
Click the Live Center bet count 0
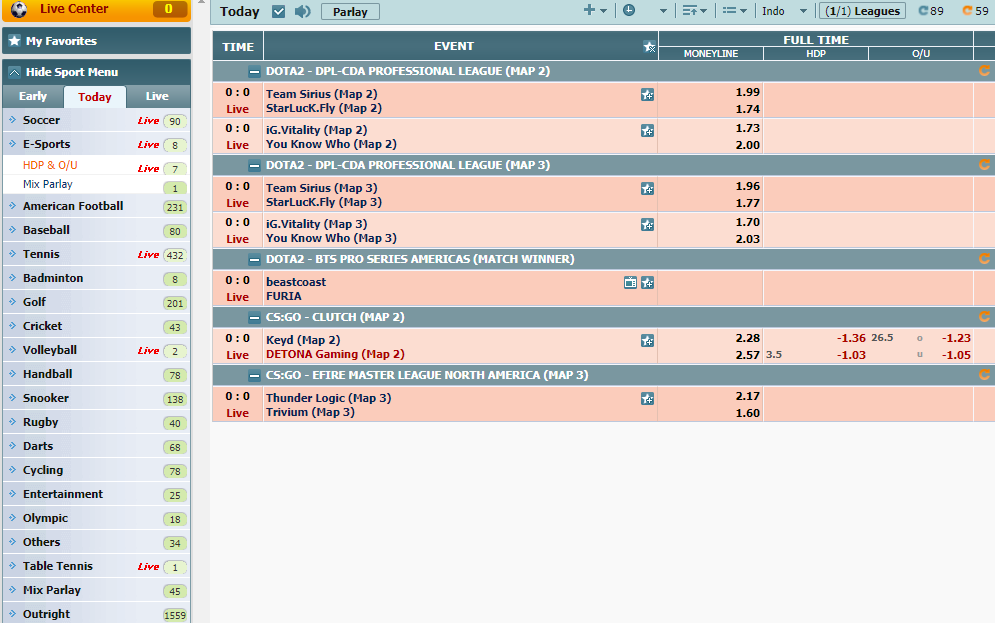click(169, 9)
